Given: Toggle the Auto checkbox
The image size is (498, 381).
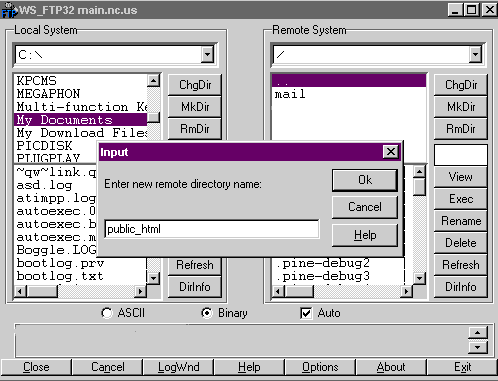Looking at the screenshot, I should (x=306, y=313).
